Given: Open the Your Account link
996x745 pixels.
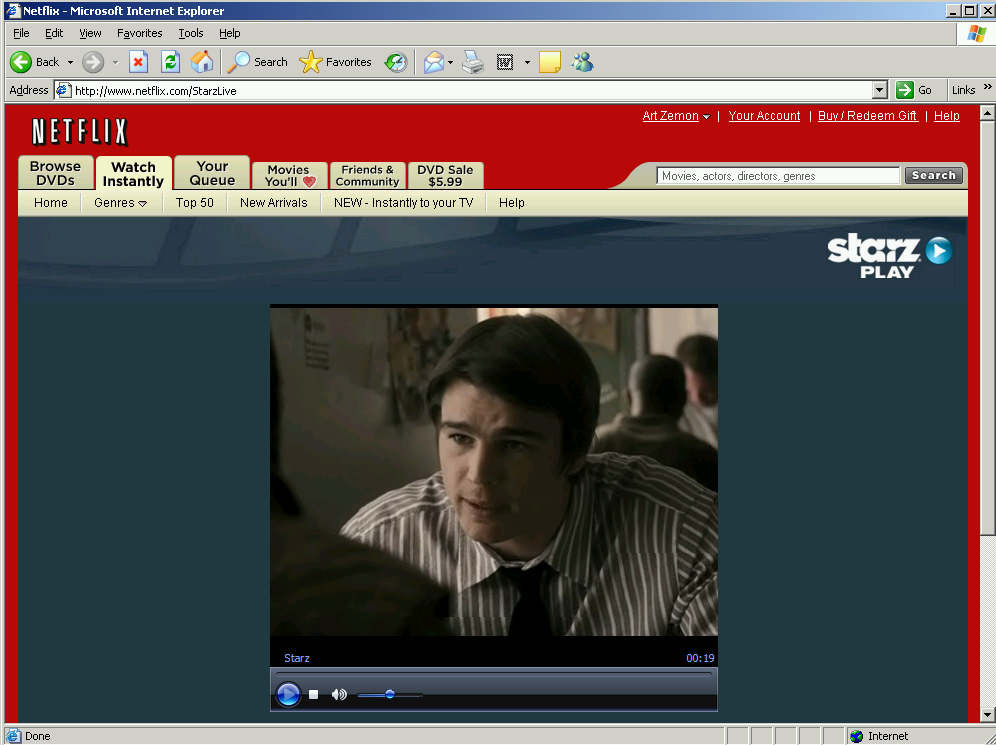Looking at the screenshot, I should pyautogui.click(x=764, y=116).
